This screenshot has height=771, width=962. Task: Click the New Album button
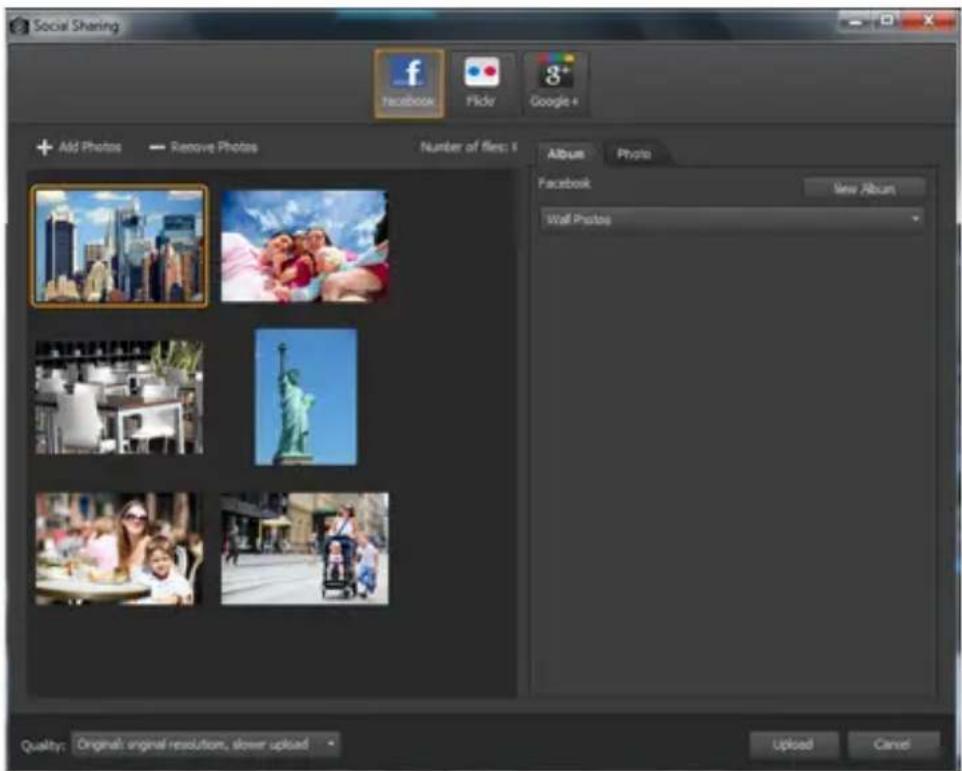coord(864,189)
